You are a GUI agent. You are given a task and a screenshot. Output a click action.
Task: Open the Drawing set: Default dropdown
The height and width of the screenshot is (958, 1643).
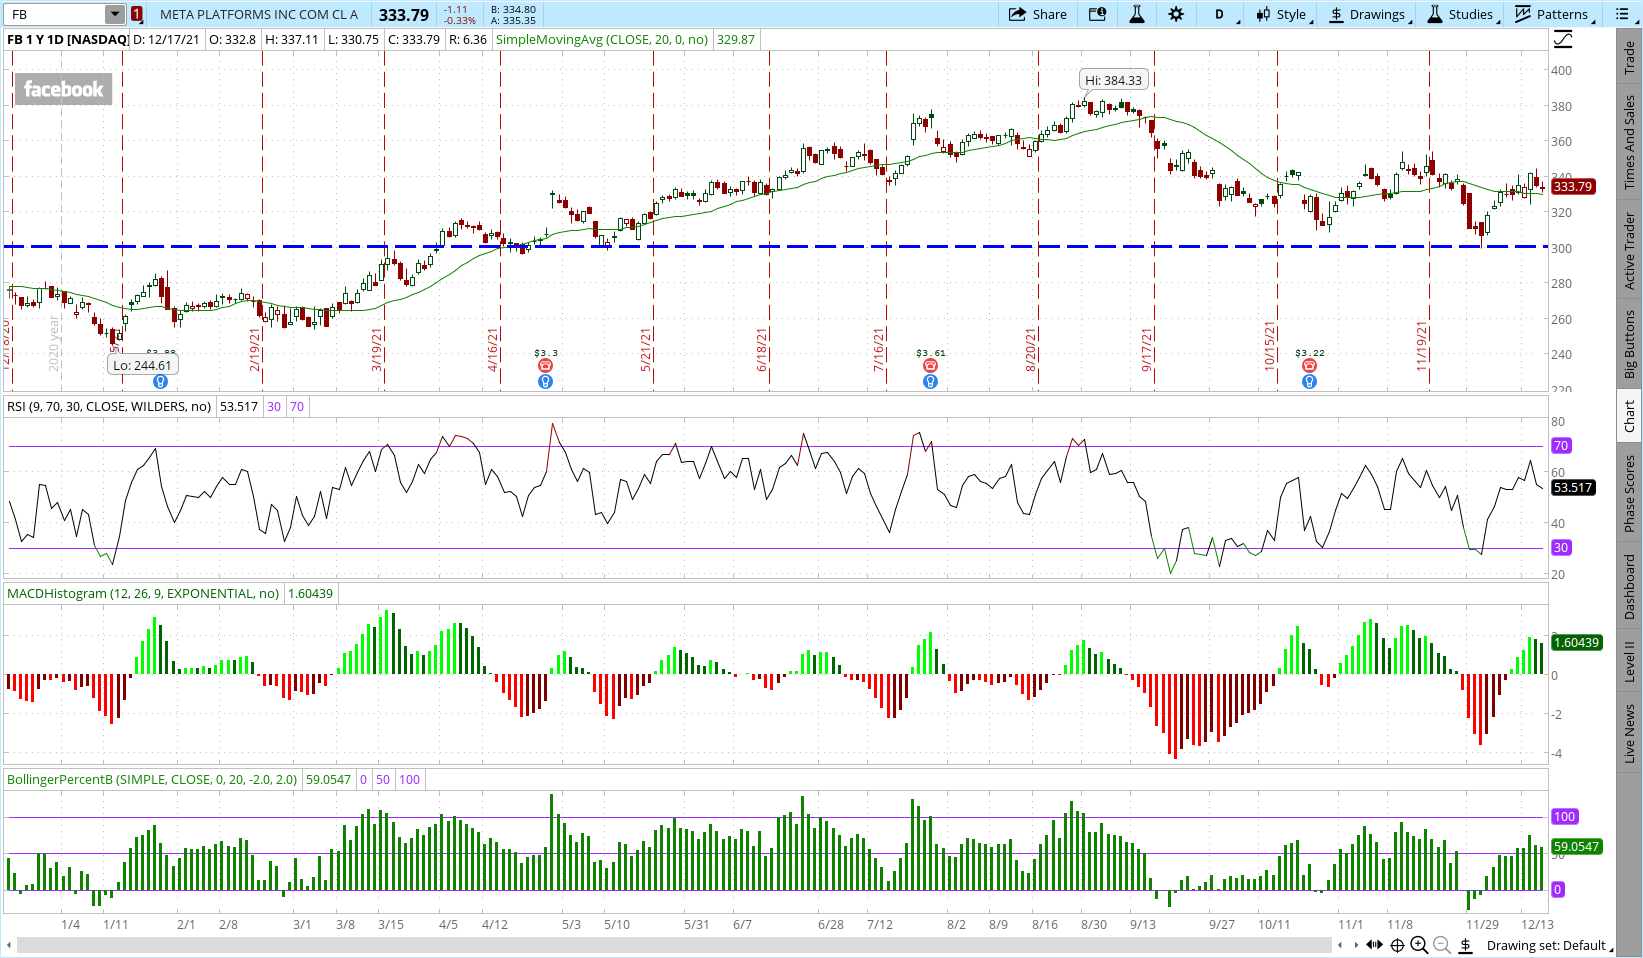pyautogui.click(x=1550, y=945)
